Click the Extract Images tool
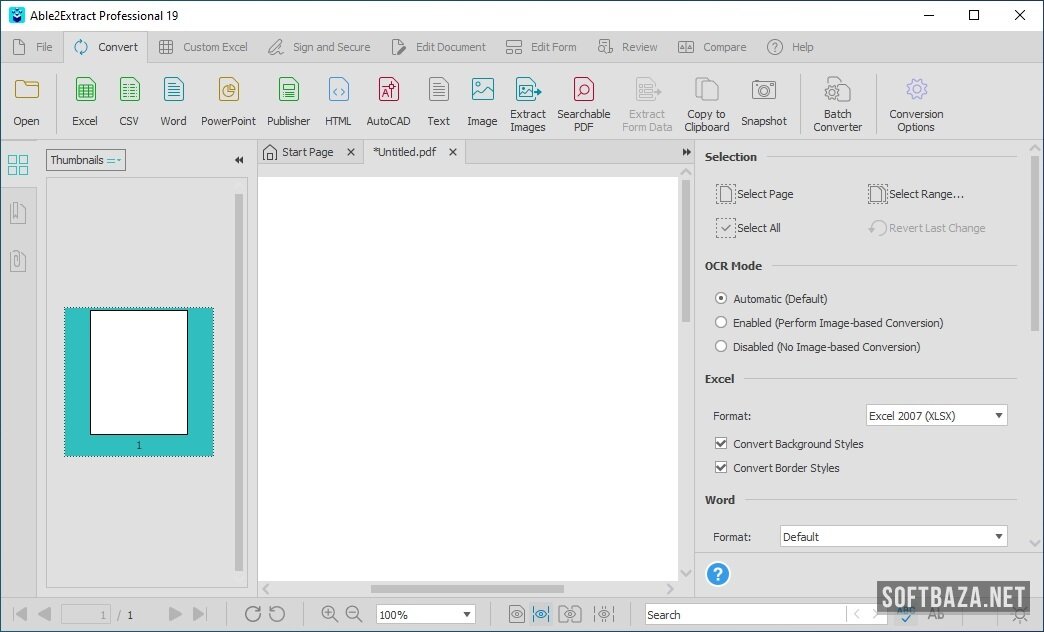 coord(528,102)
